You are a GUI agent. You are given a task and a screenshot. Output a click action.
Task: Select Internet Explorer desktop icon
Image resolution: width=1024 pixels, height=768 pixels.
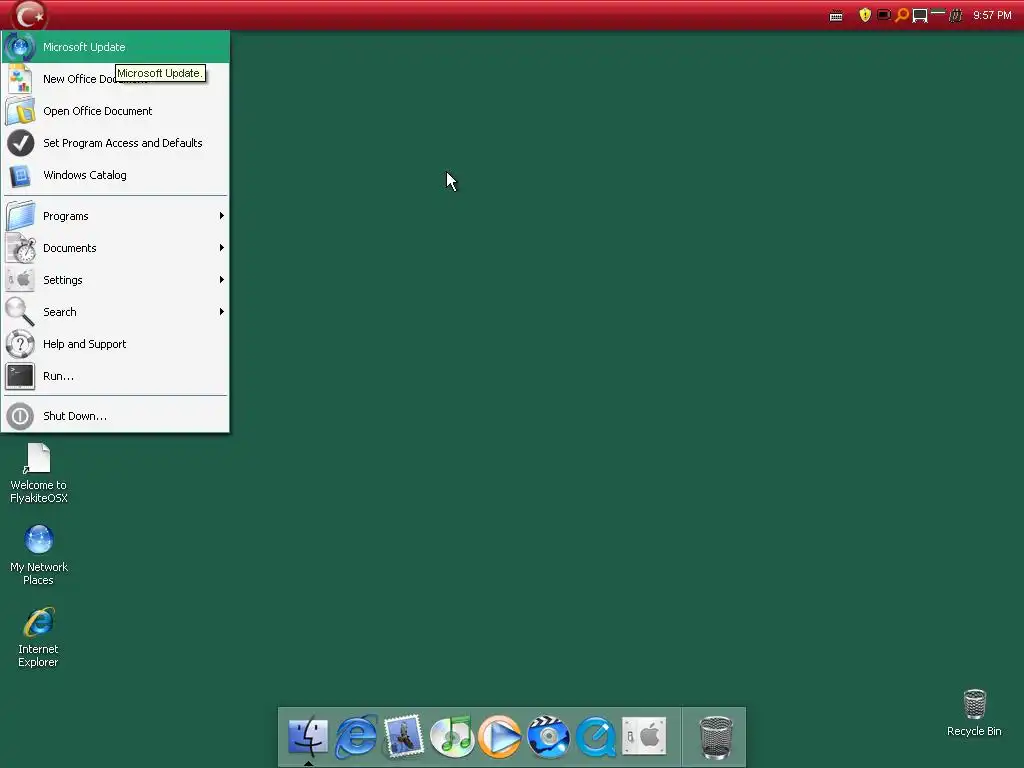click(39, 637)
